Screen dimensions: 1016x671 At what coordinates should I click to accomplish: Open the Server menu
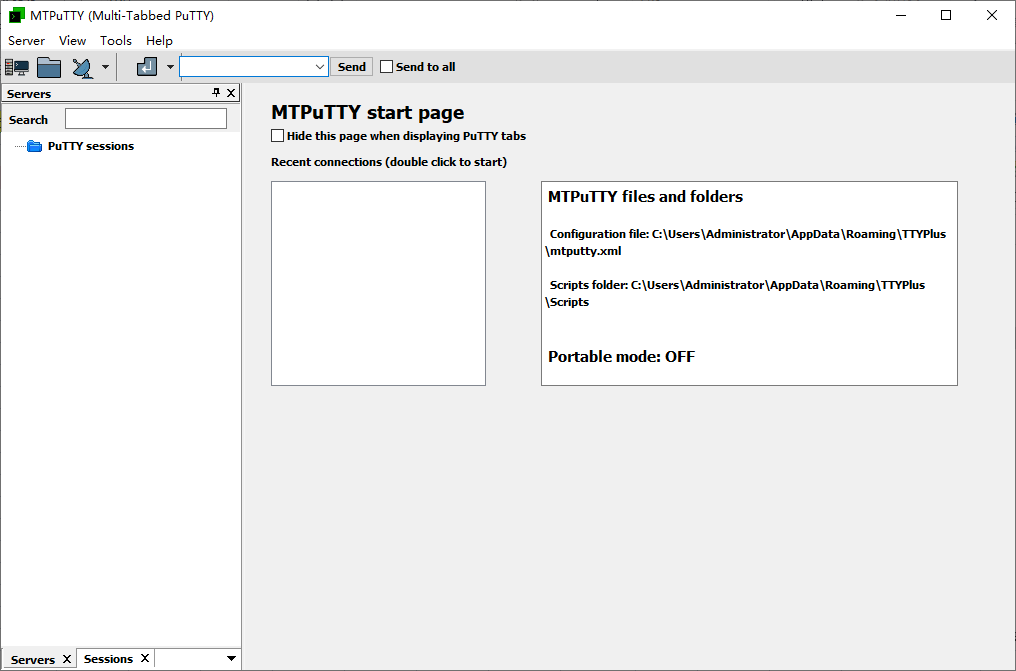tap(27, 40)
